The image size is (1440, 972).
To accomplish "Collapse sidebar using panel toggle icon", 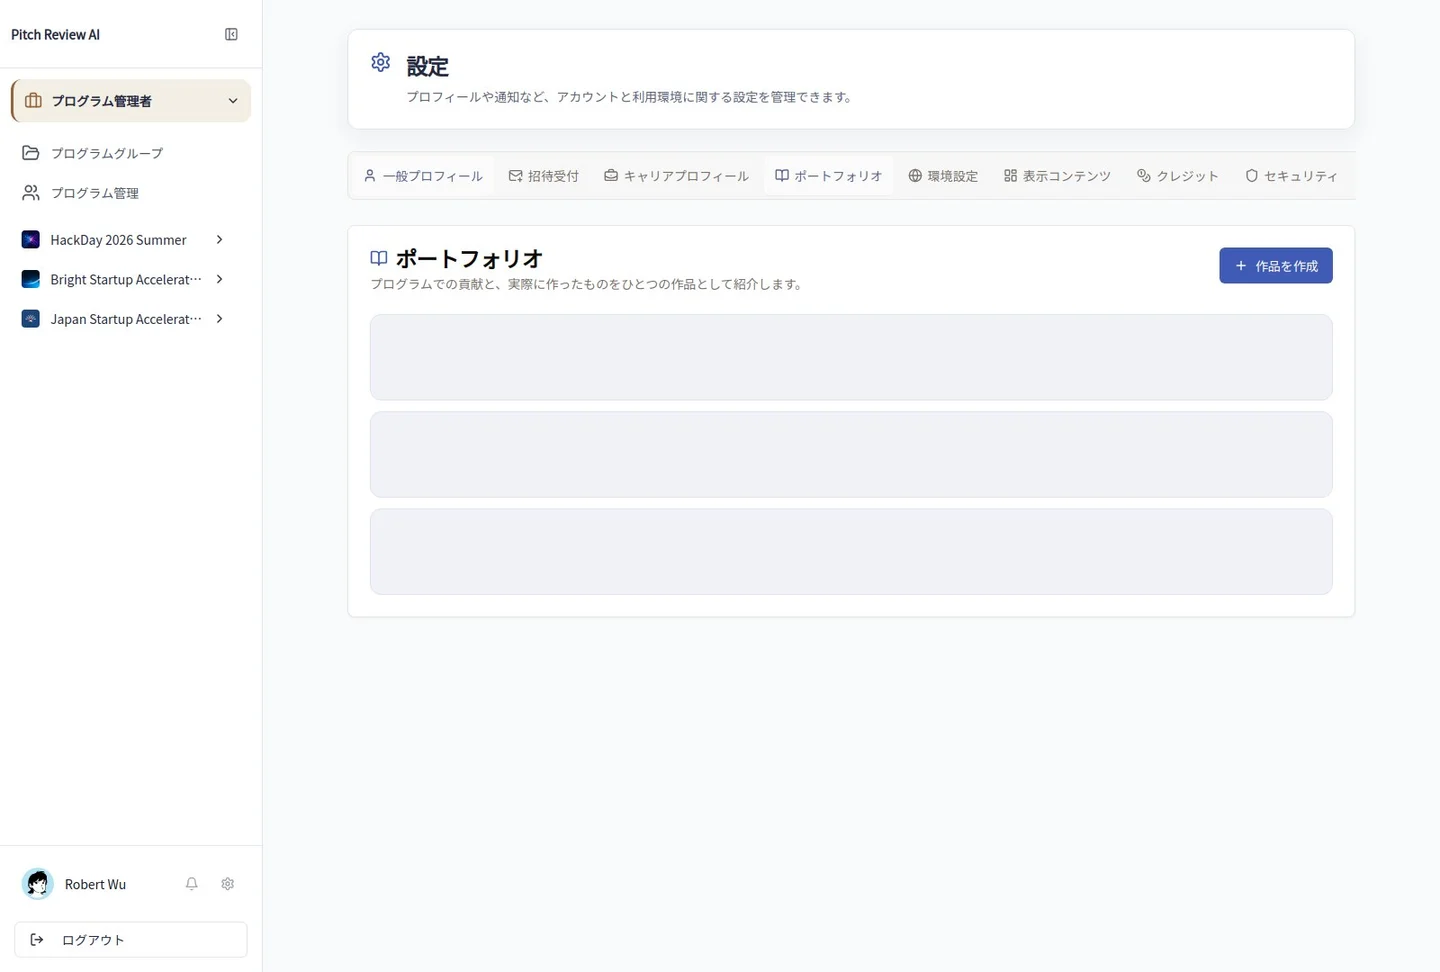I will coord(231,34).
